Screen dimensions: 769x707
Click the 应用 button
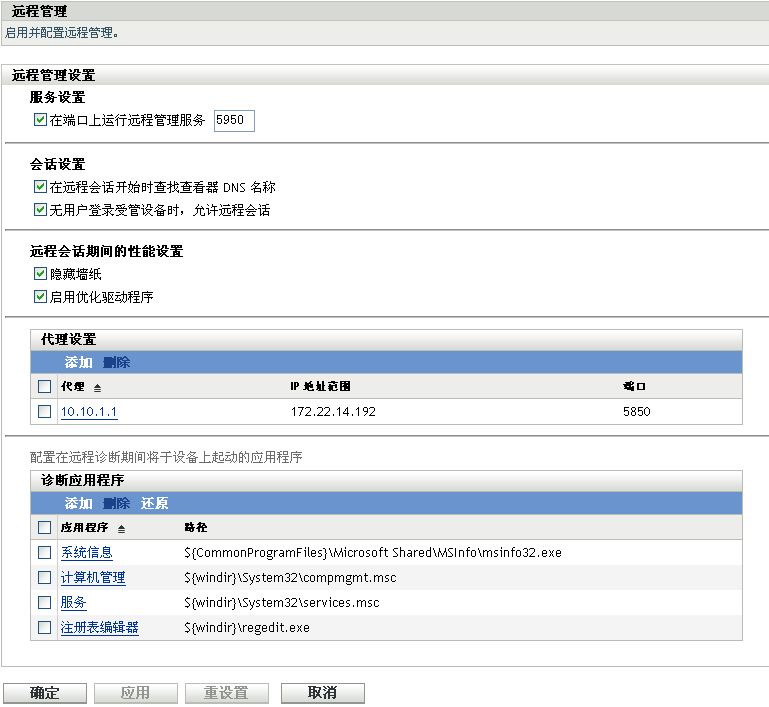tap(136, 693)
